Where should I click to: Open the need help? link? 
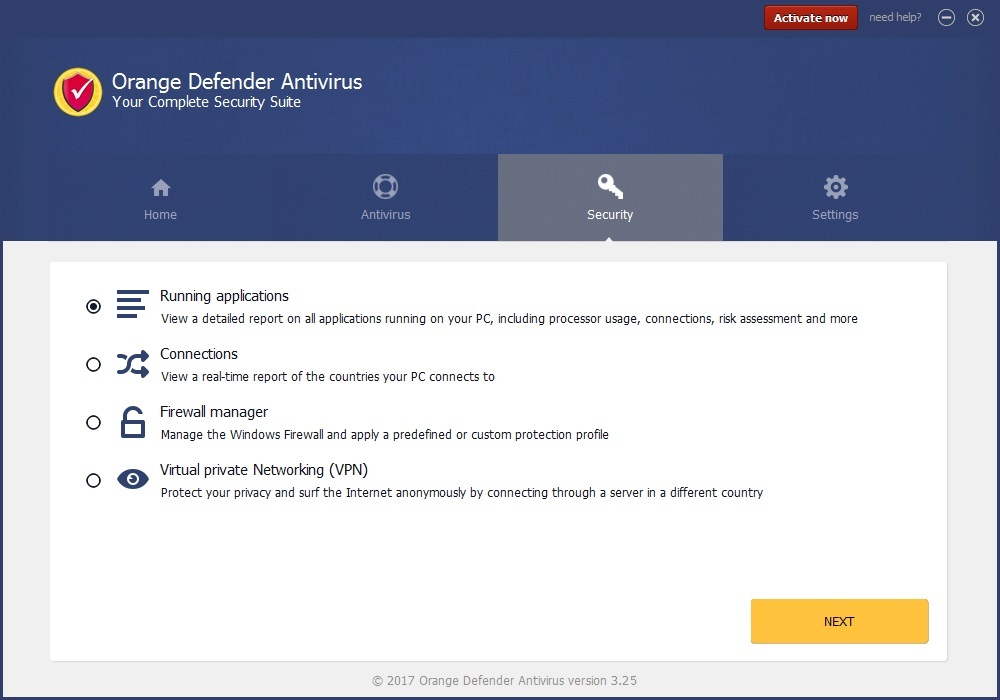pos(895,18)
